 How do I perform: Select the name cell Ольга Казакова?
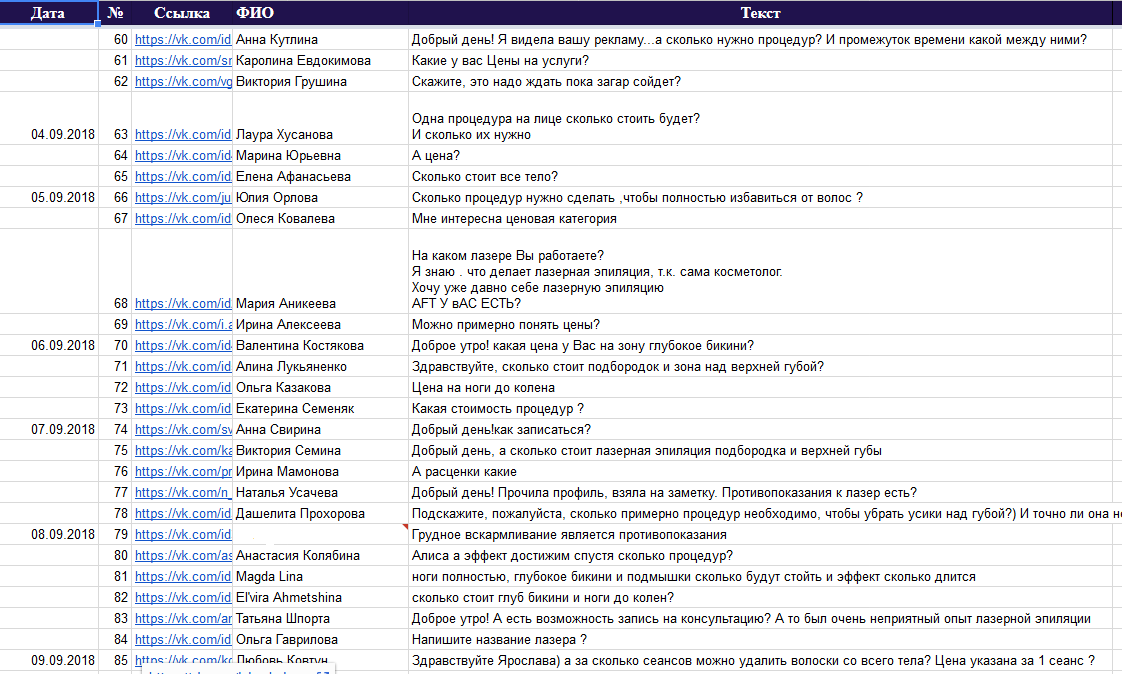pos(320,387)
